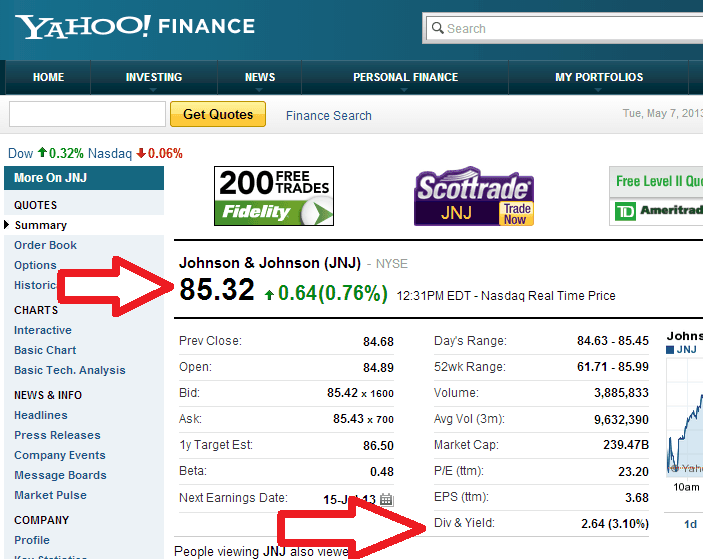Click the Fidelity green arrow button
Viewport: 703px width, 559px height.
tap(318, 212)
